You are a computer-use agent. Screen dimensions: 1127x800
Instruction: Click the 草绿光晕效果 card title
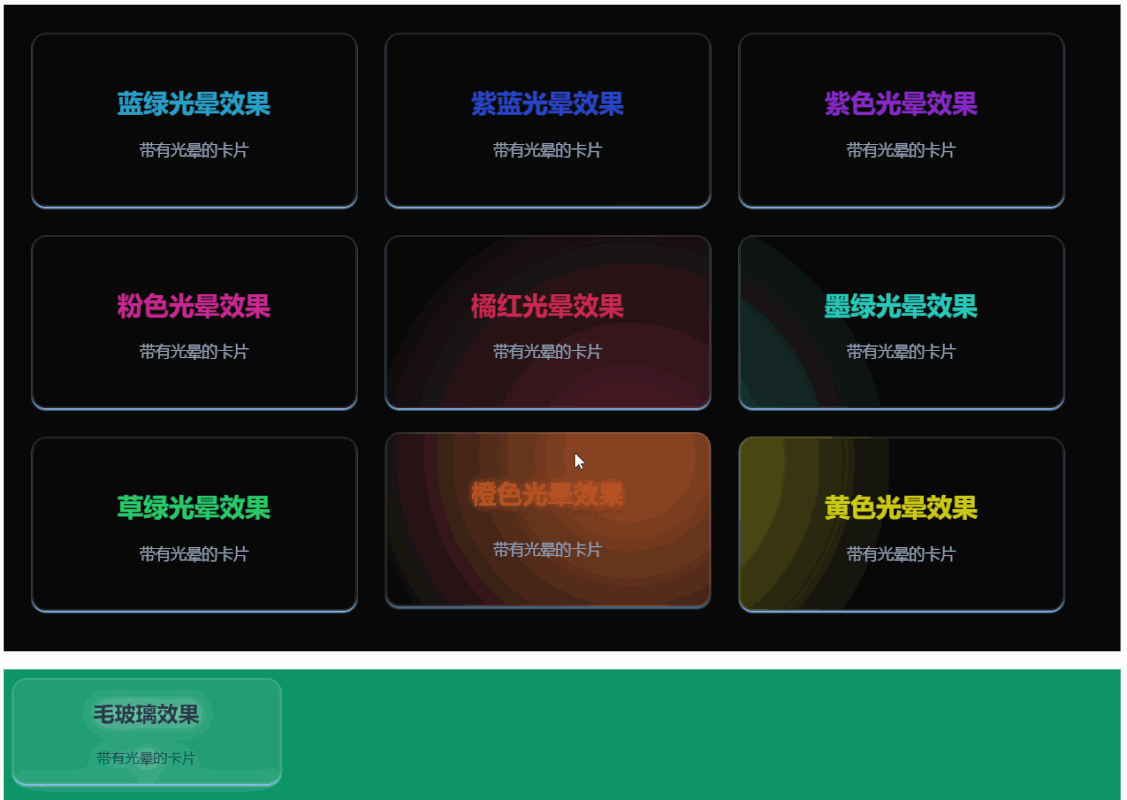pos(193,508)
